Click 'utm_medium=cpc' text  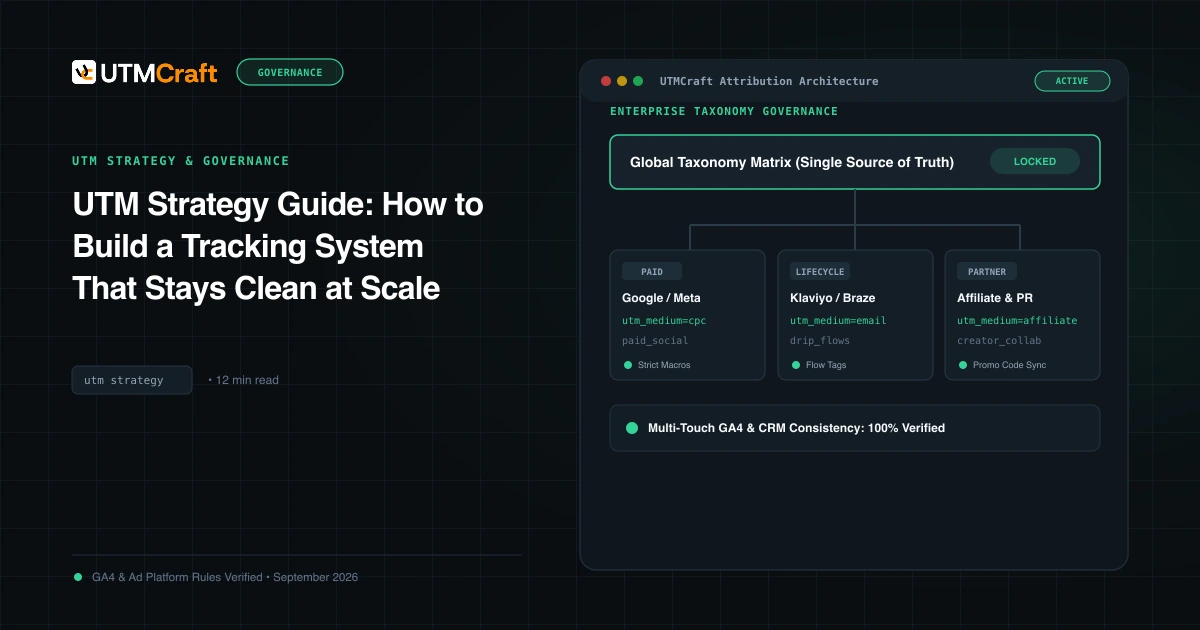[664, 321]
